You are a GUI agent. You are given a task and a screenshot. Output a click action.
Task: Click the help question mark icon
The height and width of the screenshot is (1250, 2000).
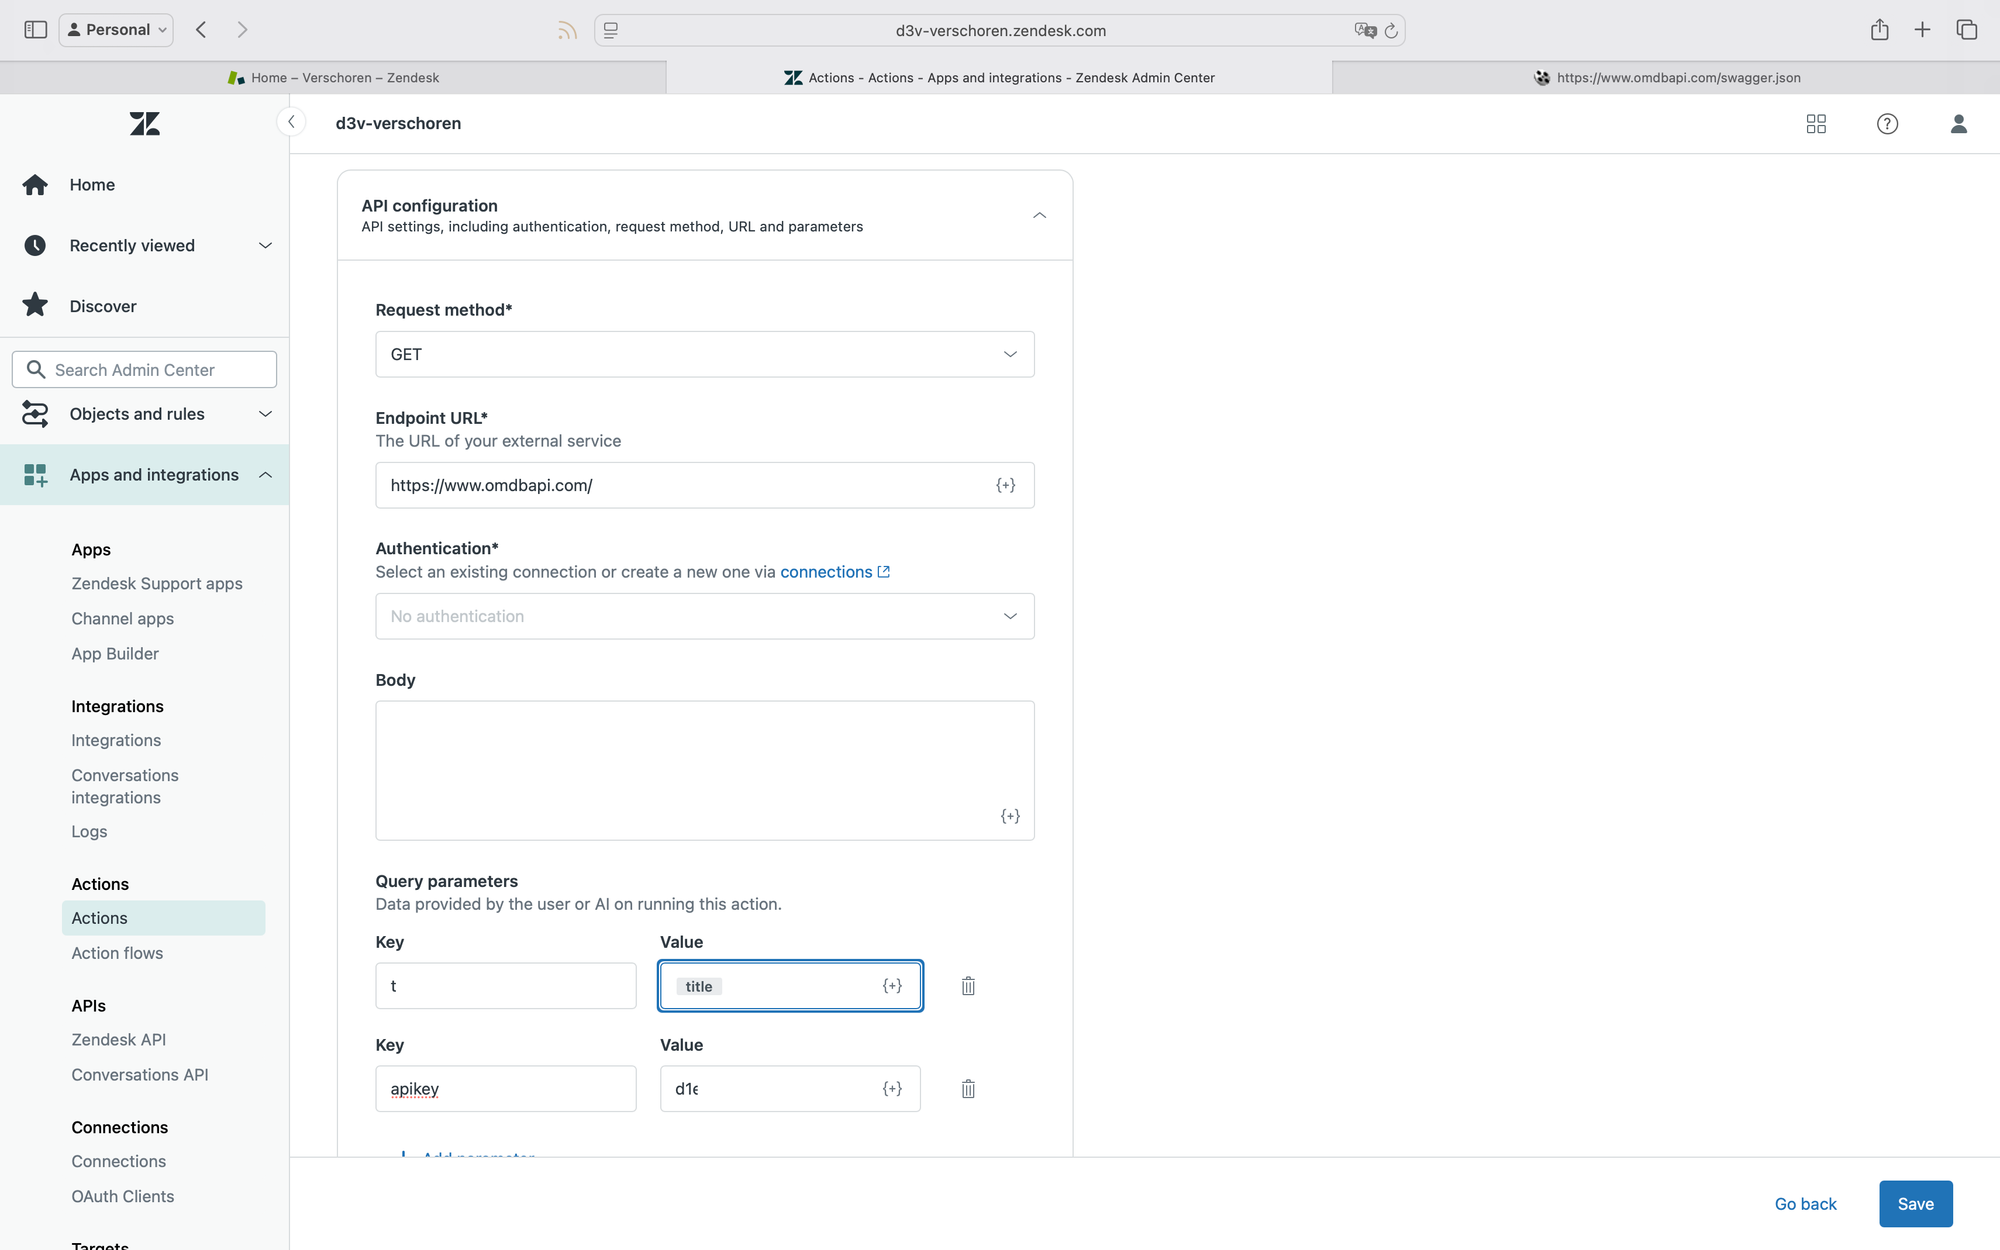click(x=1887, y=124)
